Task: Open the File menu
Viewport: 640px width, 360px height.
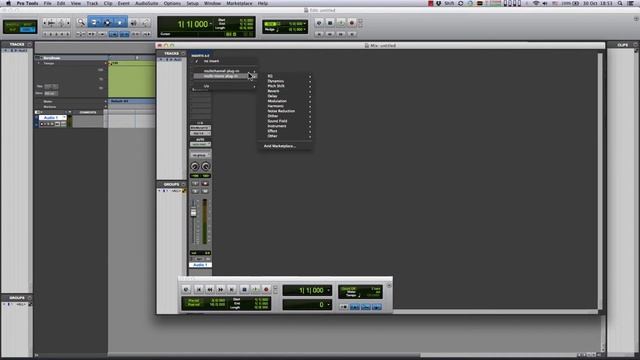Action: point(47,3)
